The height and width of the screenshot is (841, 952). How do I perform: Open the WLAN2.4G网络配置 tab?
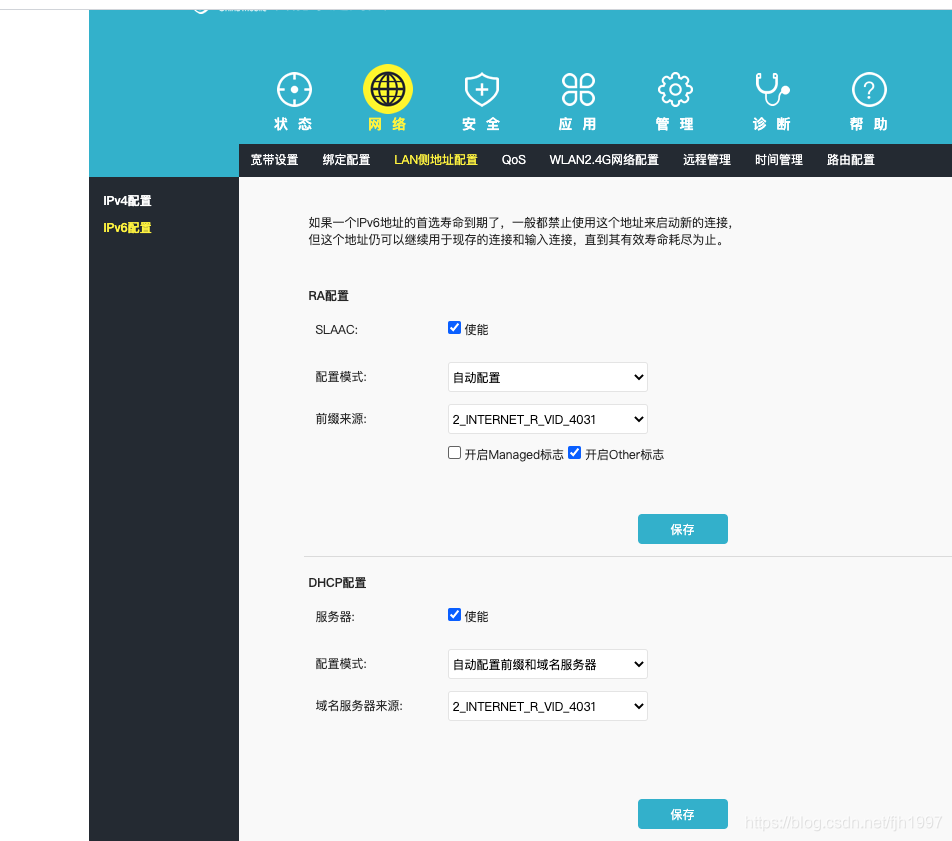tap(603, 159)
